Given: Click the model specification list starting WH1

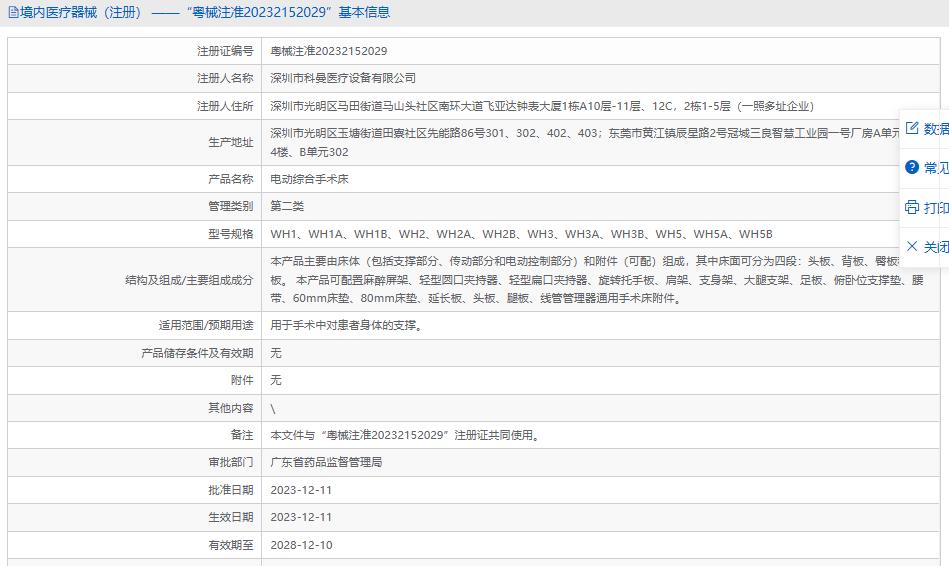Looking at the screenshot, I should [521, 234].
